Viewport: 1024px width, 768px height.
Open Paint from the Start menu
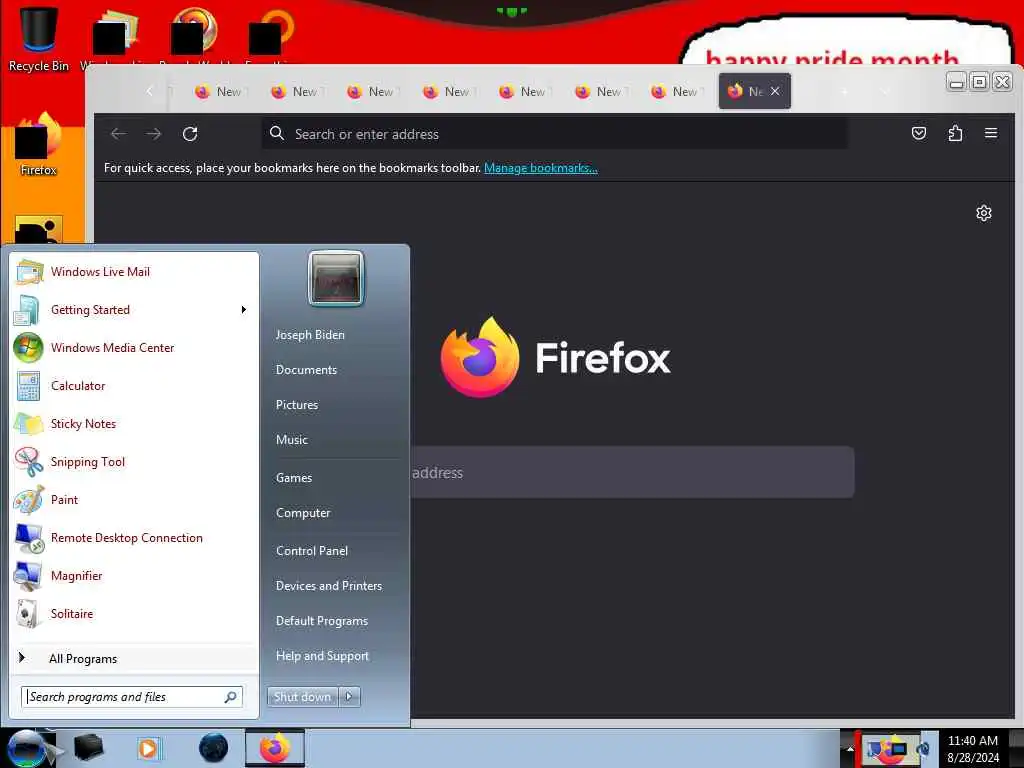[134, 500]
